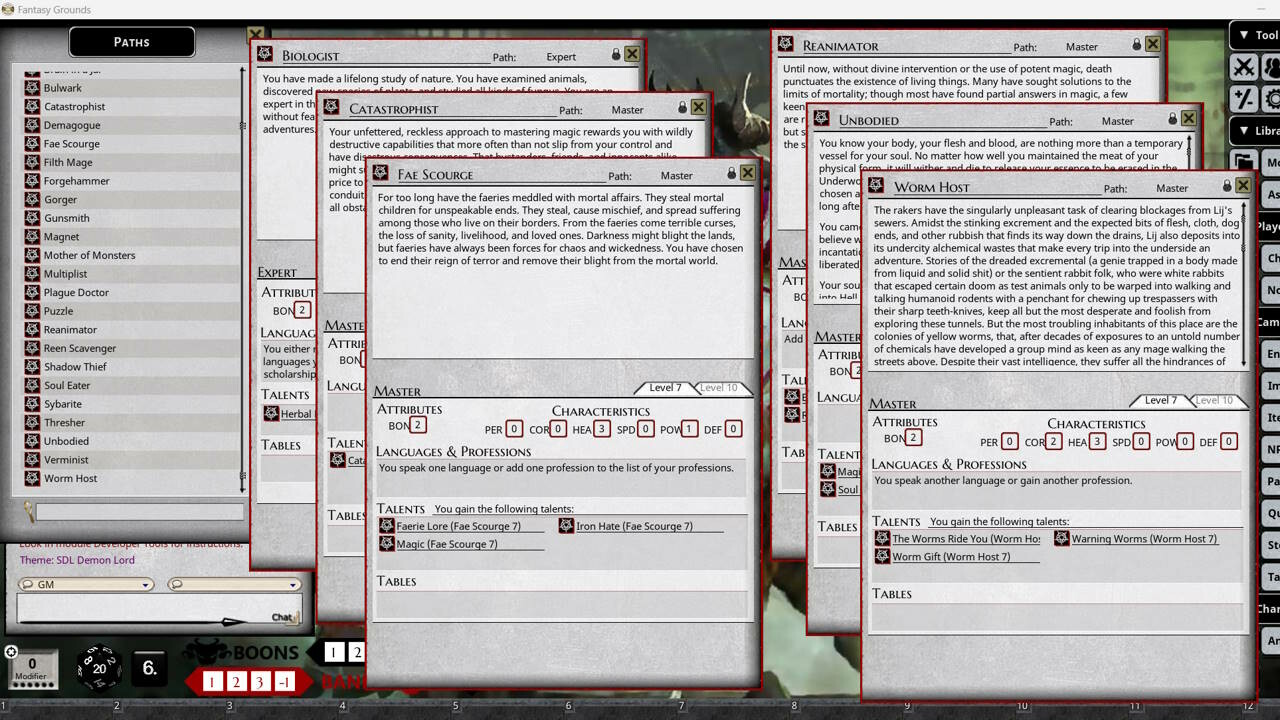Viewport: 1280px width, 720px height.
Task: Open the Multiplist path link icon
Action: (x=32, y=274)
